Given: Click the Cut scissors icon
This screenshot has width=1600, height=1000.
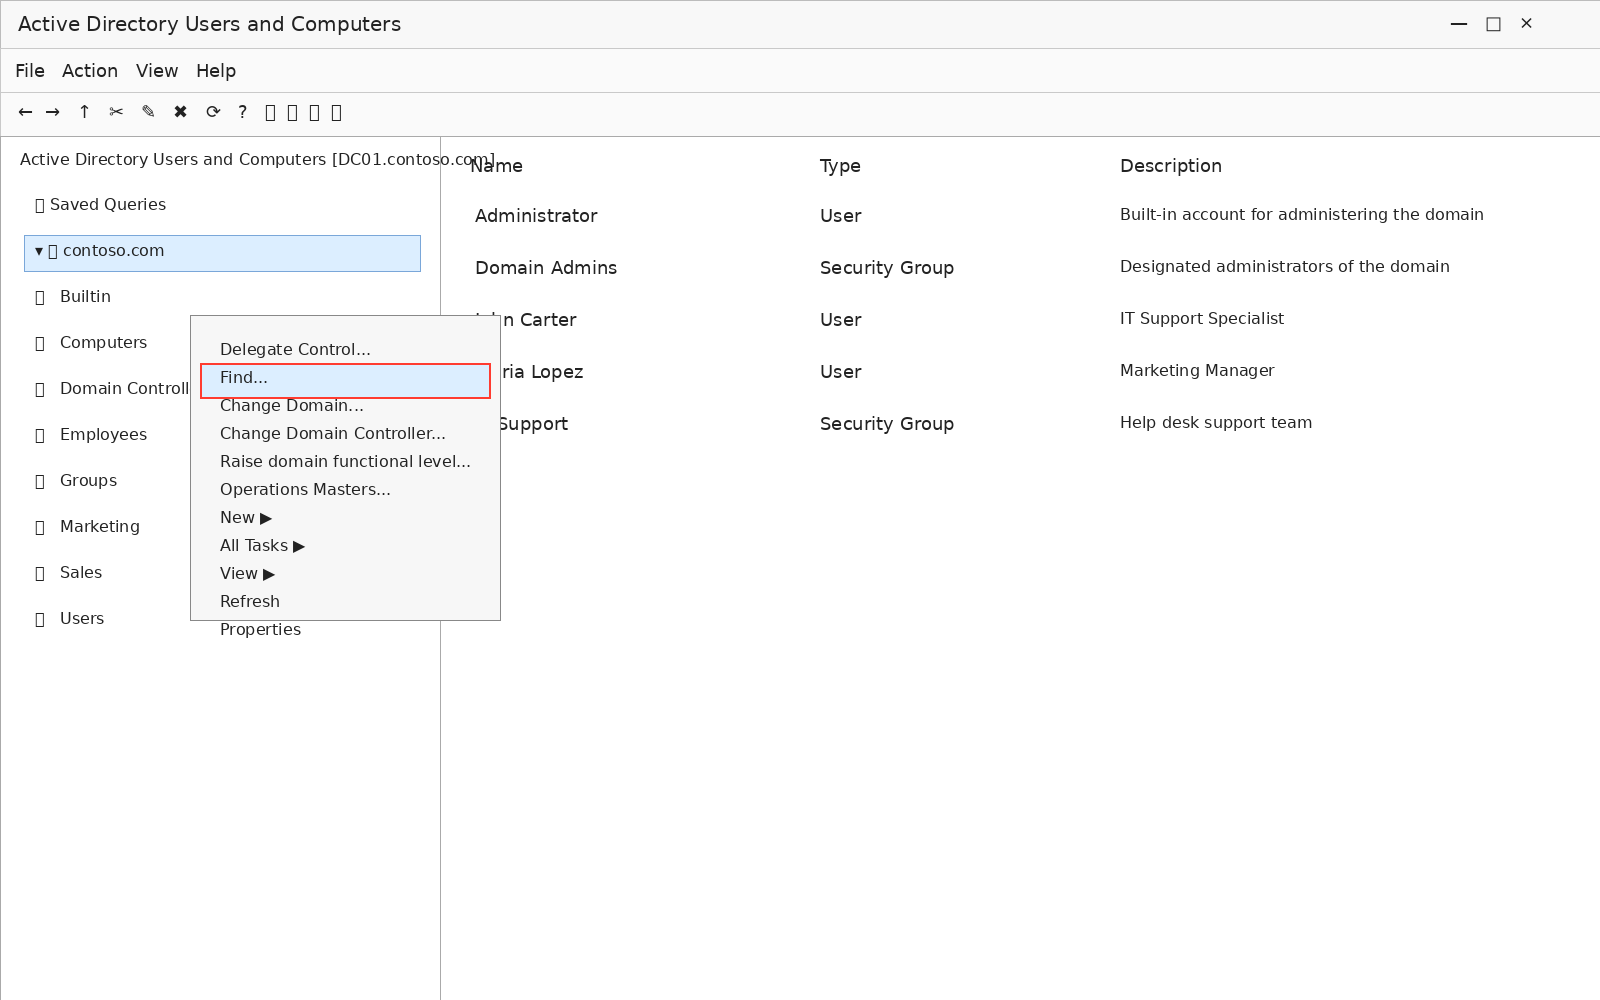Looking at the screenshot, I should [116, 112].
